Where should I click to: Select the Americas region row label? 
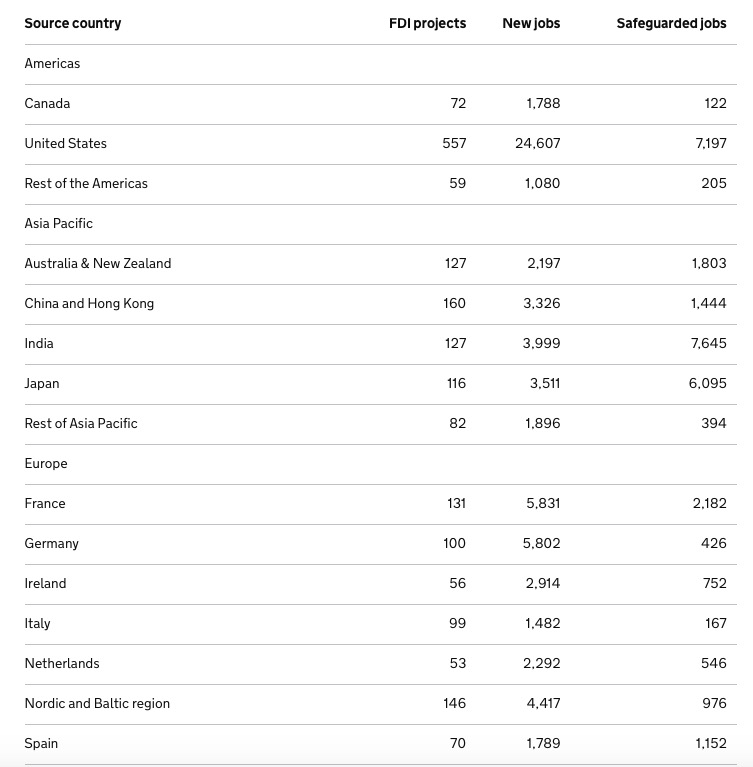(52, 64)
